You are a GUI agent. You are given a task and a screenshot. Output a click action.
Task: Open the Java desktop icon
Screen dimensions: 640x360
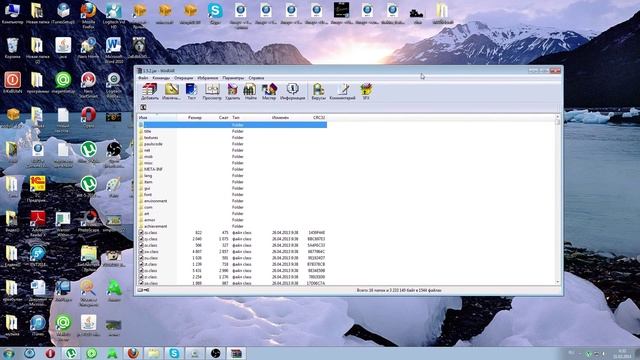pyautogui.click(x=63, y=48)
